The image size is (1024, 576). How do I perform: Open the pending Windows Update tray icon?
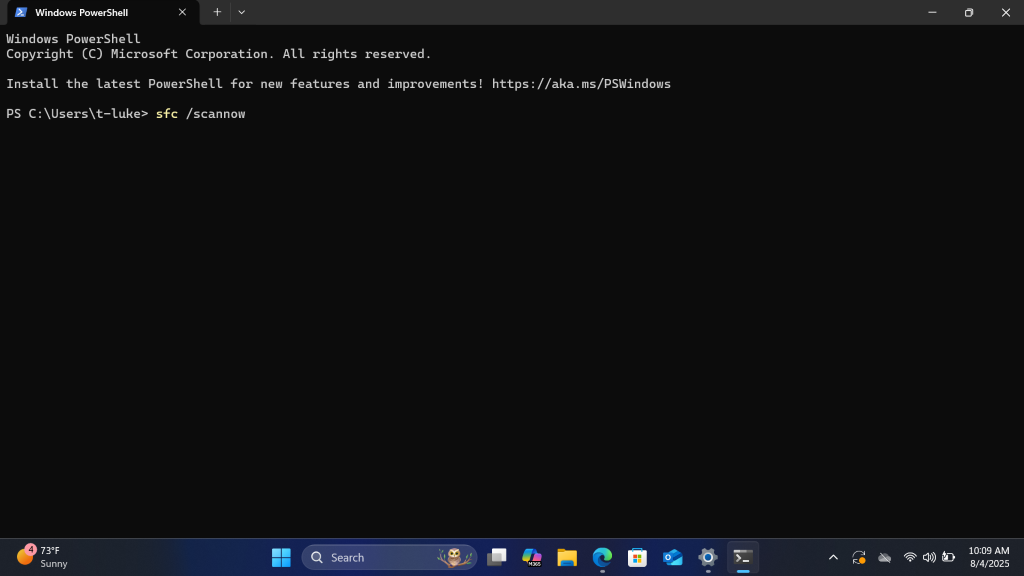pyautogui.click(x=858, y=557)
